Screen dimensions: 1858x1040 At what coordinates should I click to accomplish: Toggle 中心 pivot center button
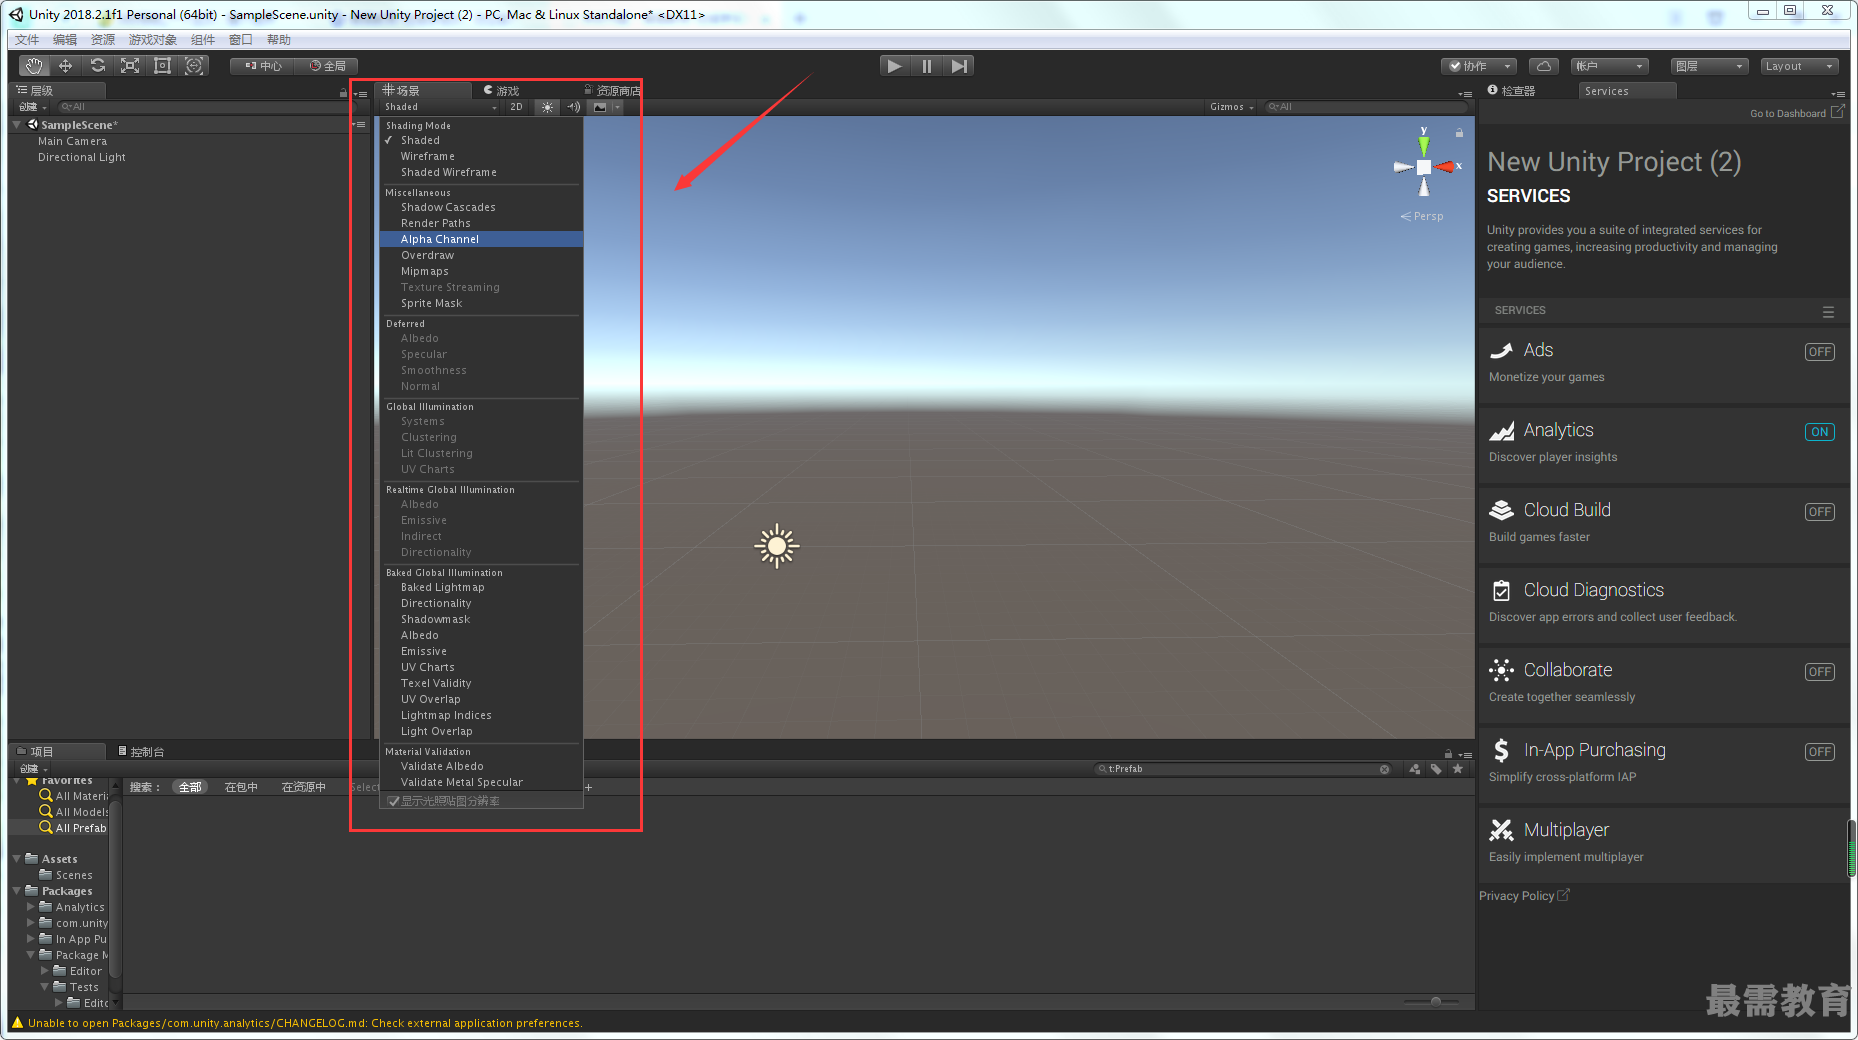coord(263,66)
